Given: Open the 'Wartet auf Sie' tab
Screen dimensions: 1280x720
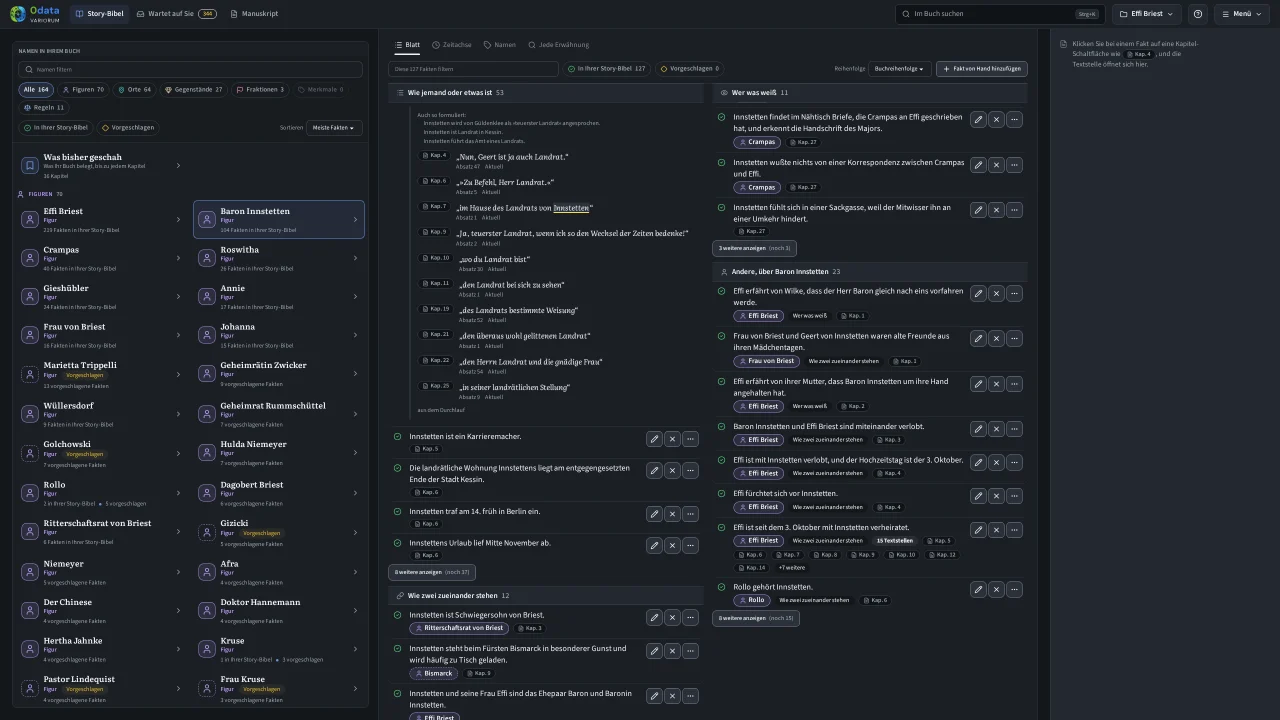Looking at the screenshot, I should coord(176,14).
